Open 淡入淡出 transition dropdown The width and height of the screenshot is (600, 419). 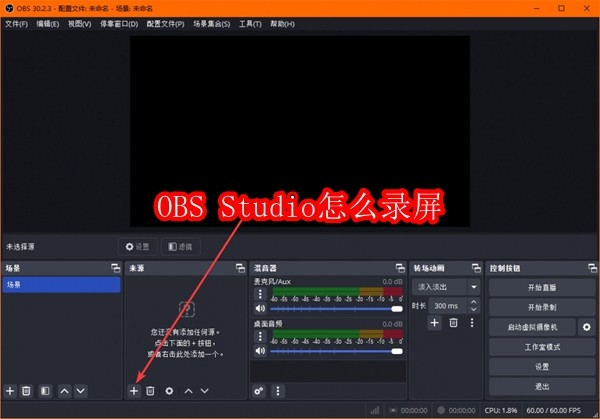click(x=445, y=287)
